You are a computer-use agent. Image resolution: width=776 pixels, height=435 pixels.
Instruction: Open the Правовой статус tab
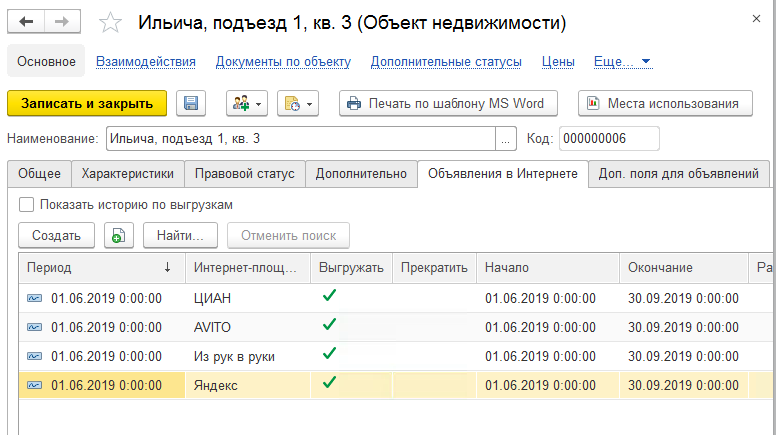(x=244, y=174)
